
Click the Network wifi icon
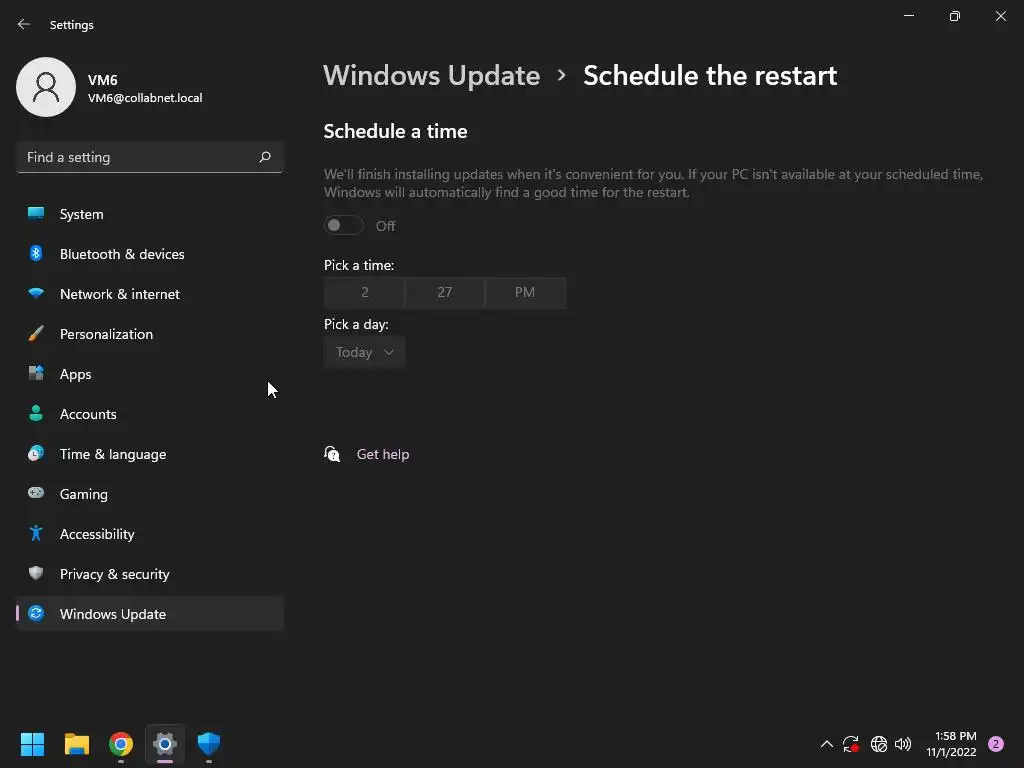pyautogui.click(x=36, y=293)
